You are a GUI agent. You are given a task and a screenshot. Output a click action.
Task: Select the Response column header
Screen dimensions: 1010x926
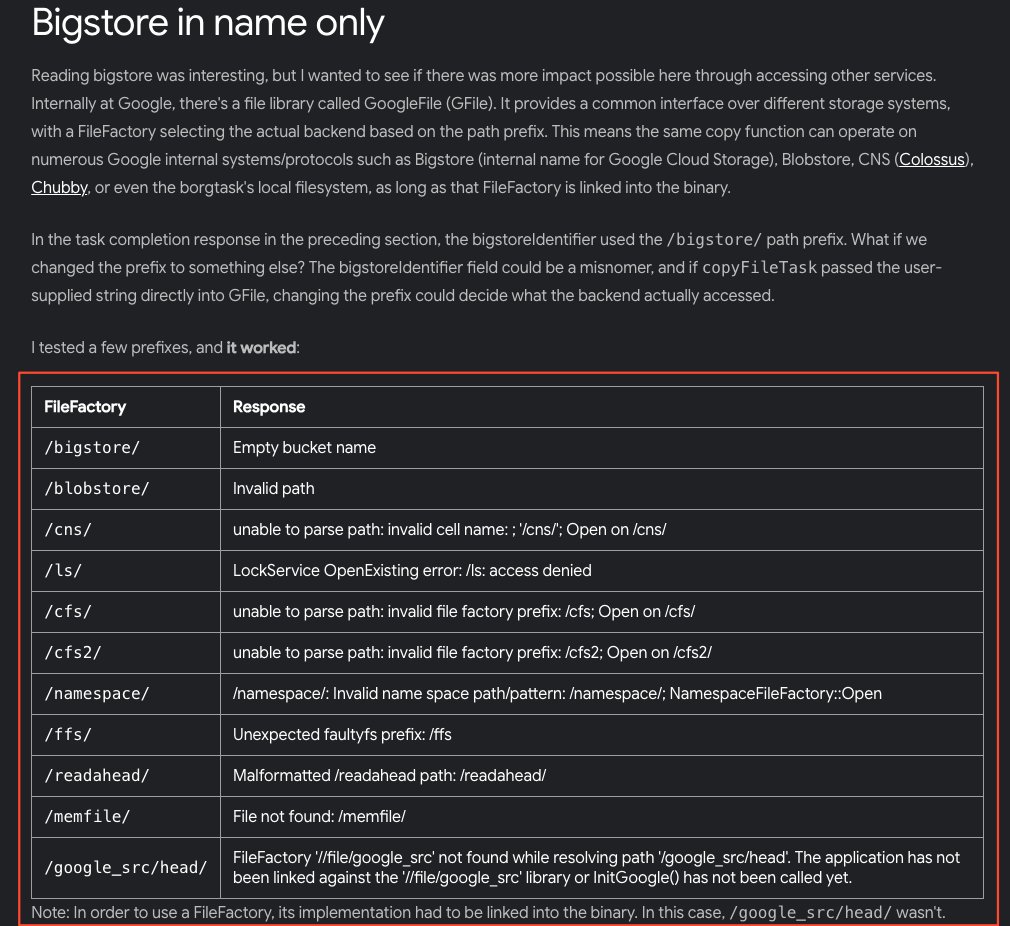(602, 407)
